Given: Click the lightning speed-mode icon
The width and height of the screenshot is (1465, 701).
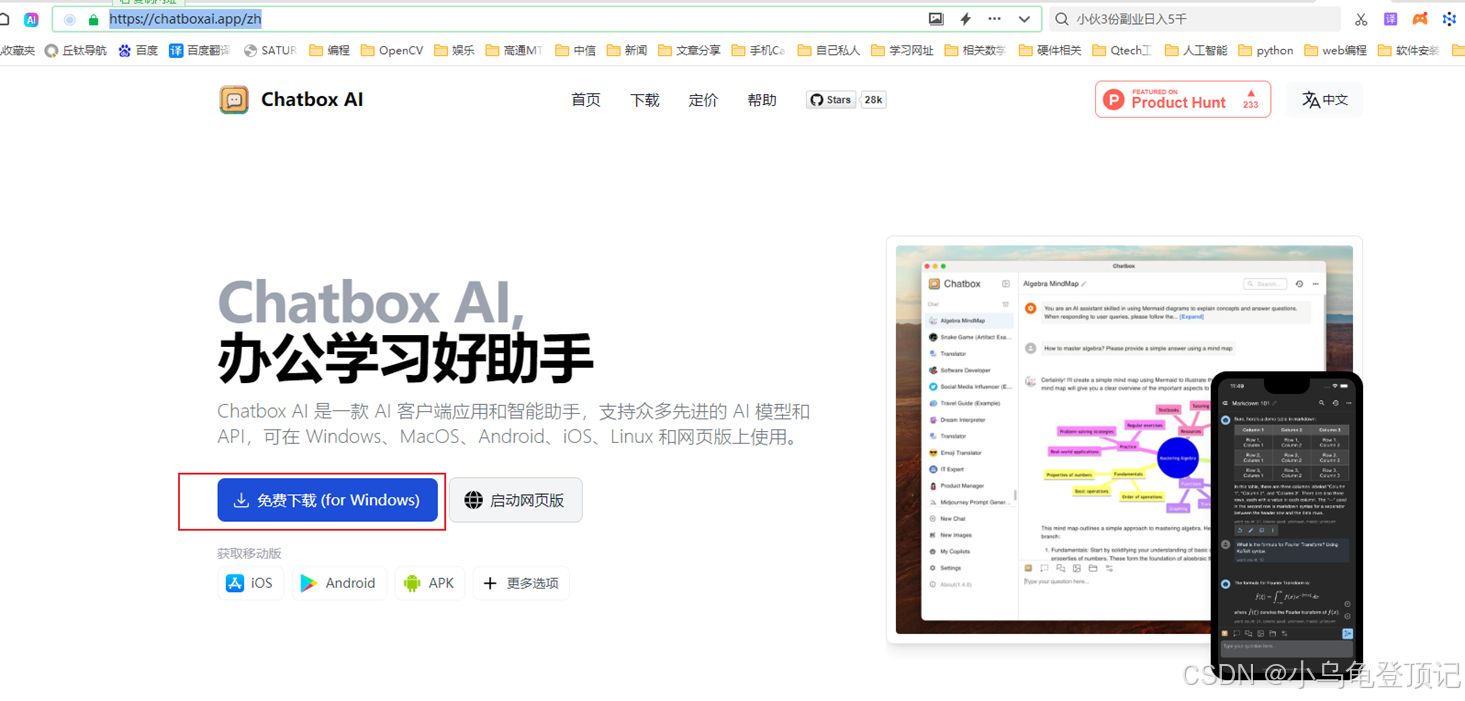Looking at the screenshot, I should 965,19.
